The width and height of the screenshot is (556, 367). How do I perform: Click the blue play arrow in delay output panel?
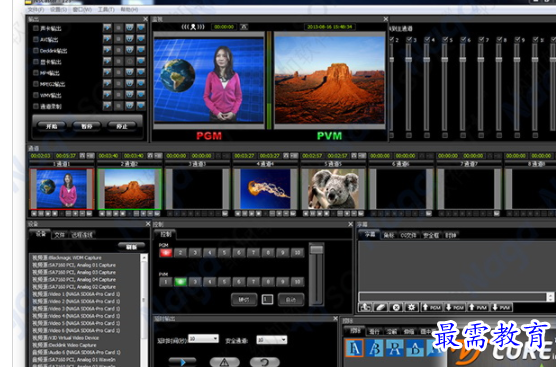(182, 362)
